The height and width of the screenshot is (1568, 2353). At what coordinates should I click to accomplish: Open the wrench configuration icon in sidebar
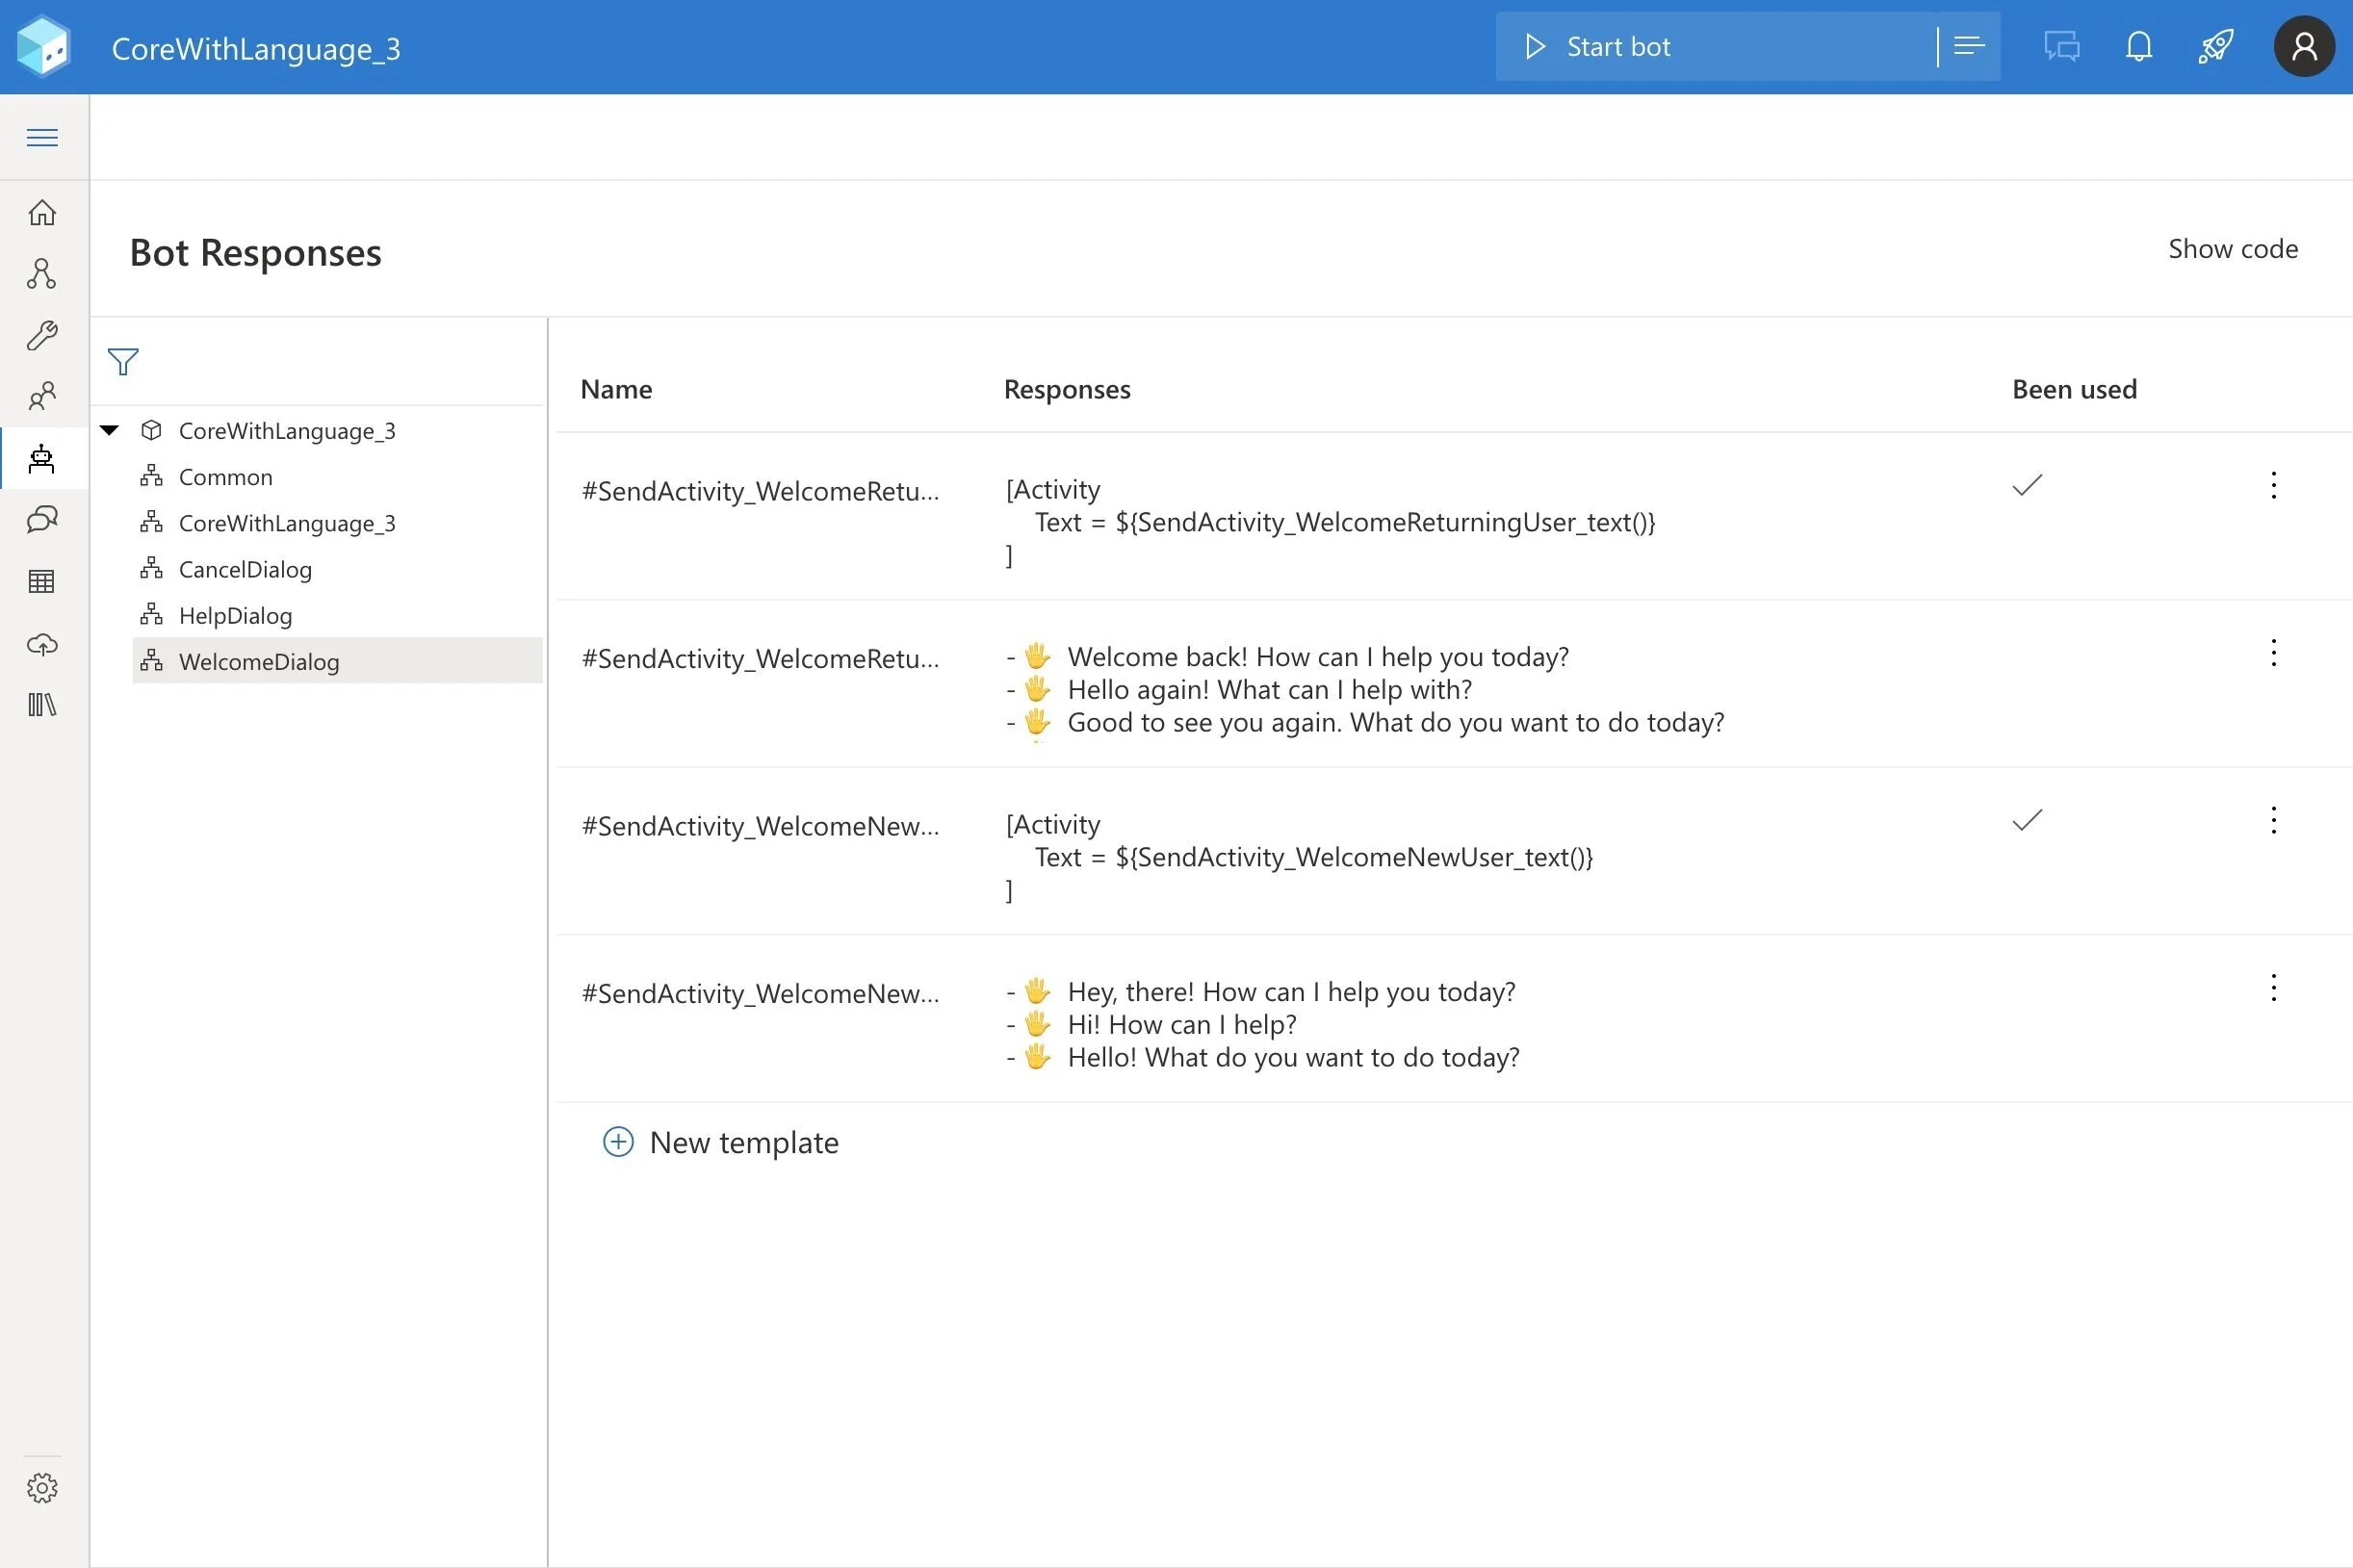[x=42, y=336]
